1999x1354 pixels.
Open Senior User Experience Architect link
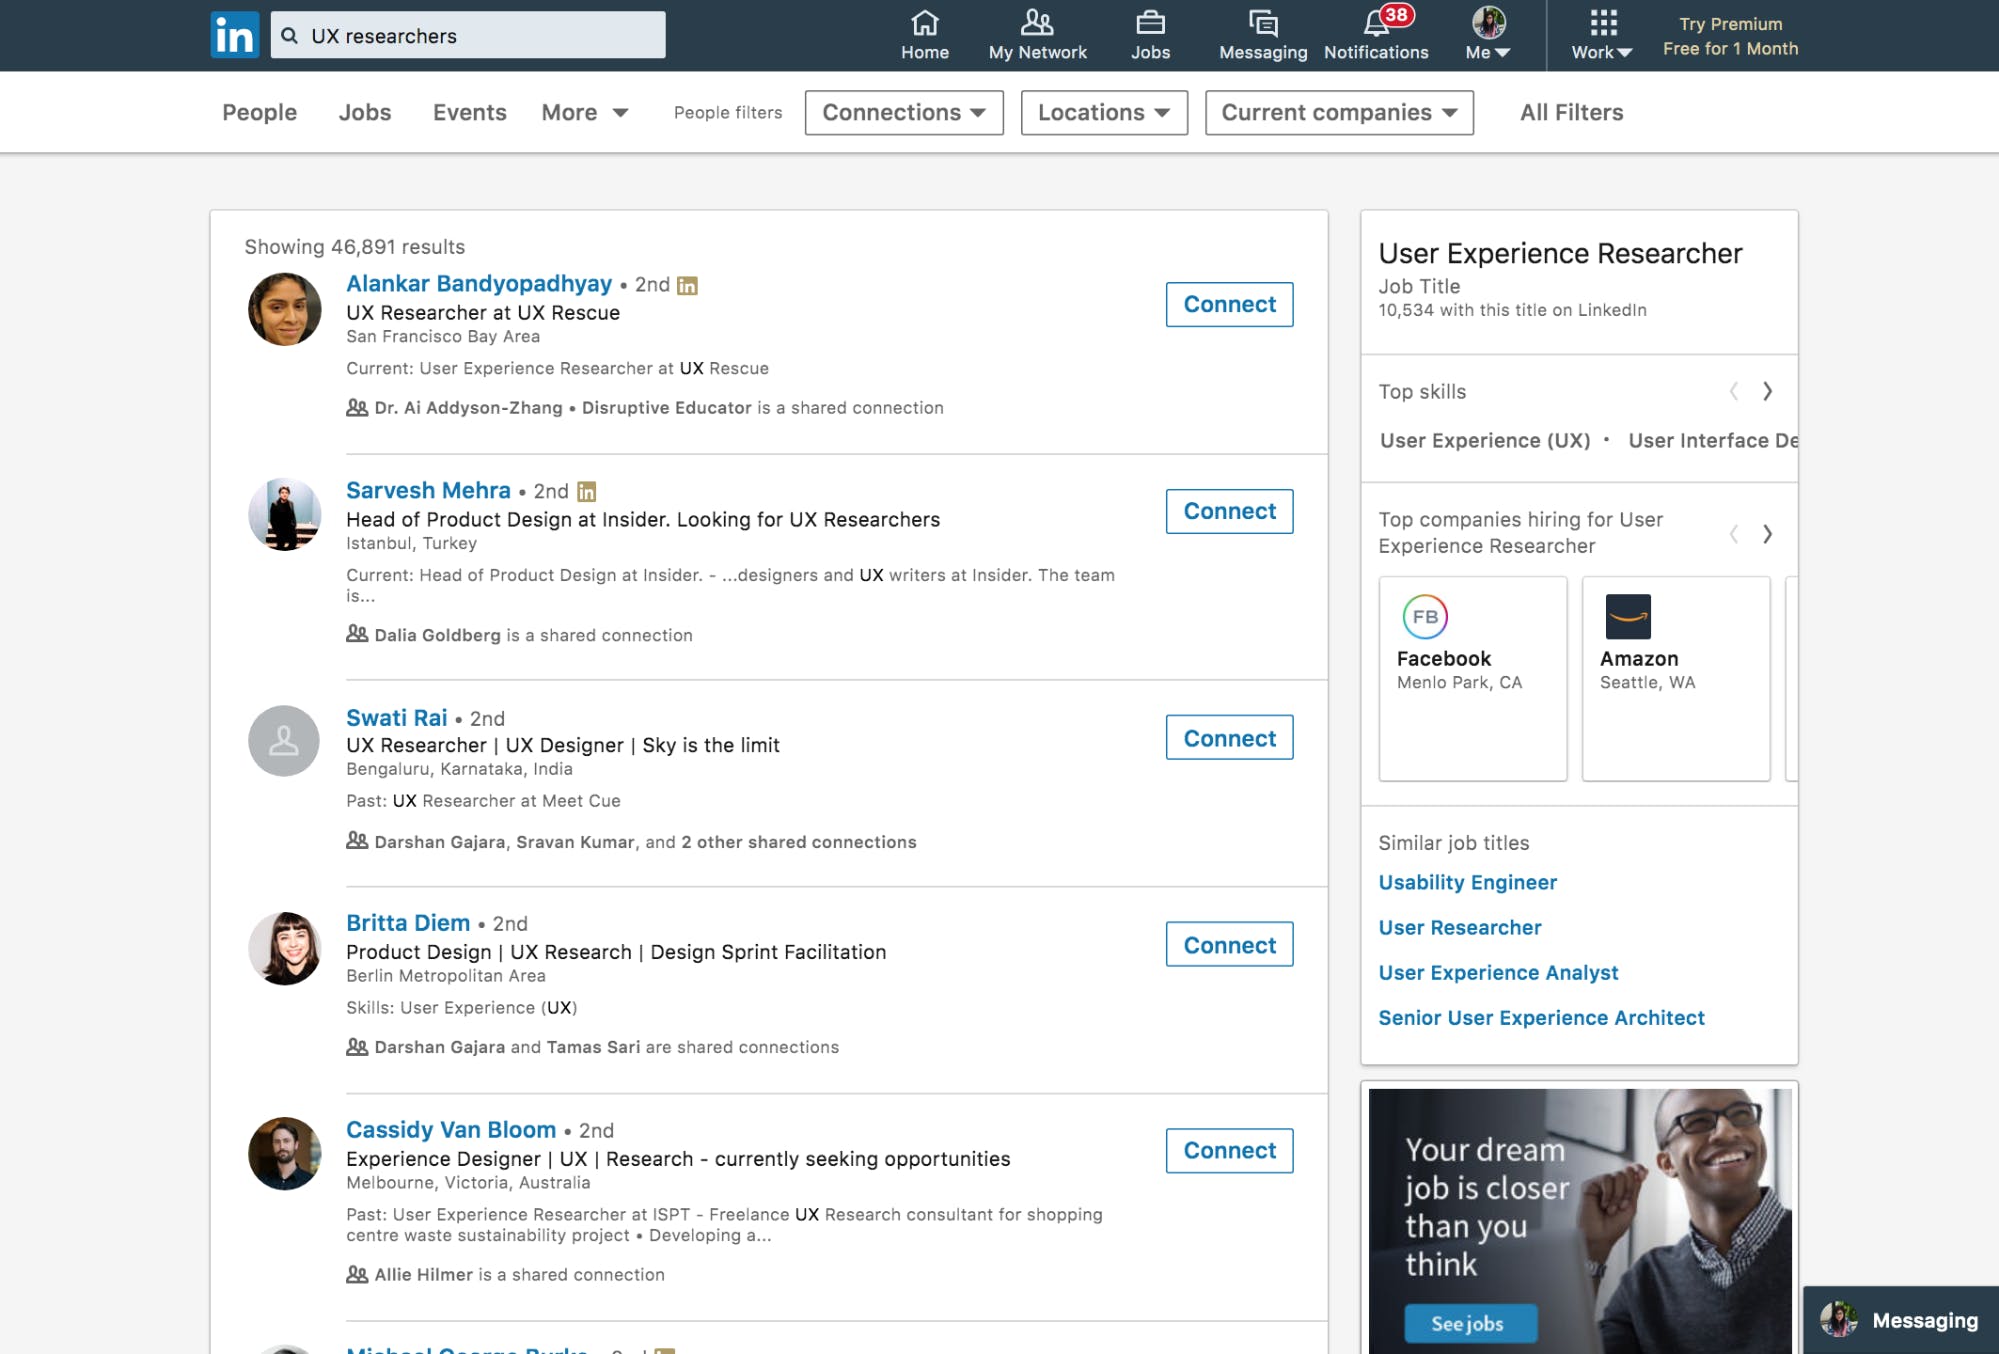[x=1541, y=1017]
